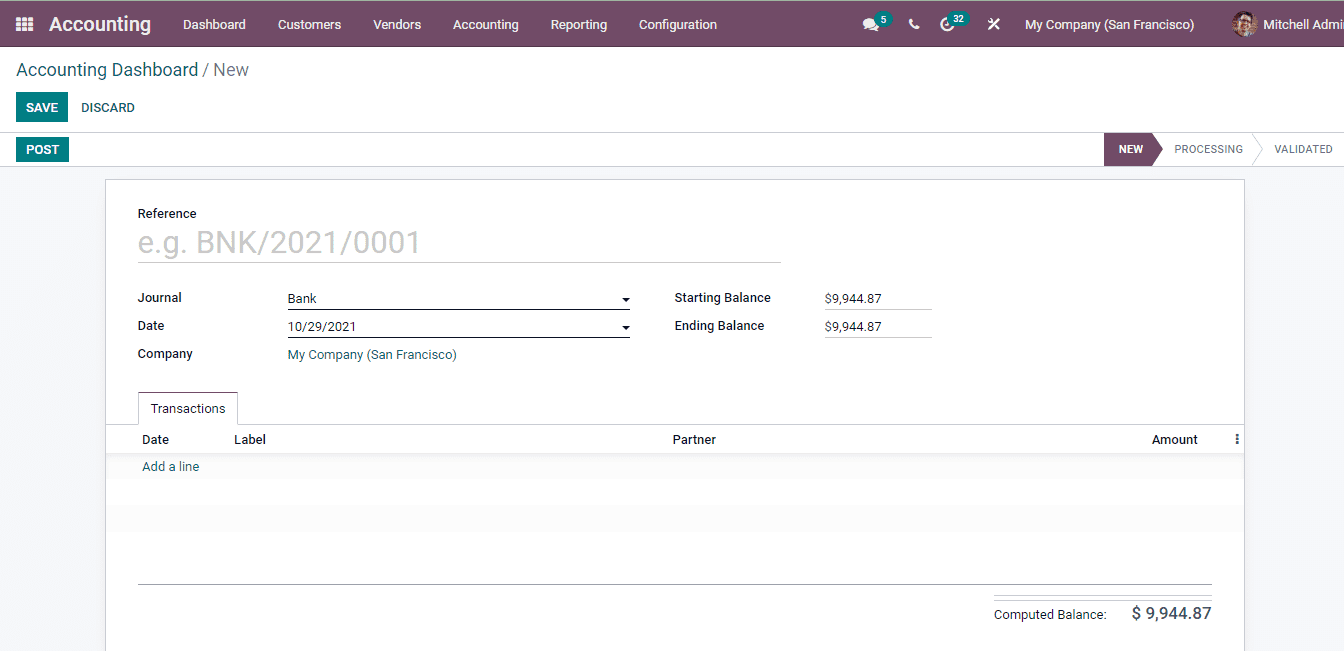
Task: Select the Transactions tab
Action: 187,408
